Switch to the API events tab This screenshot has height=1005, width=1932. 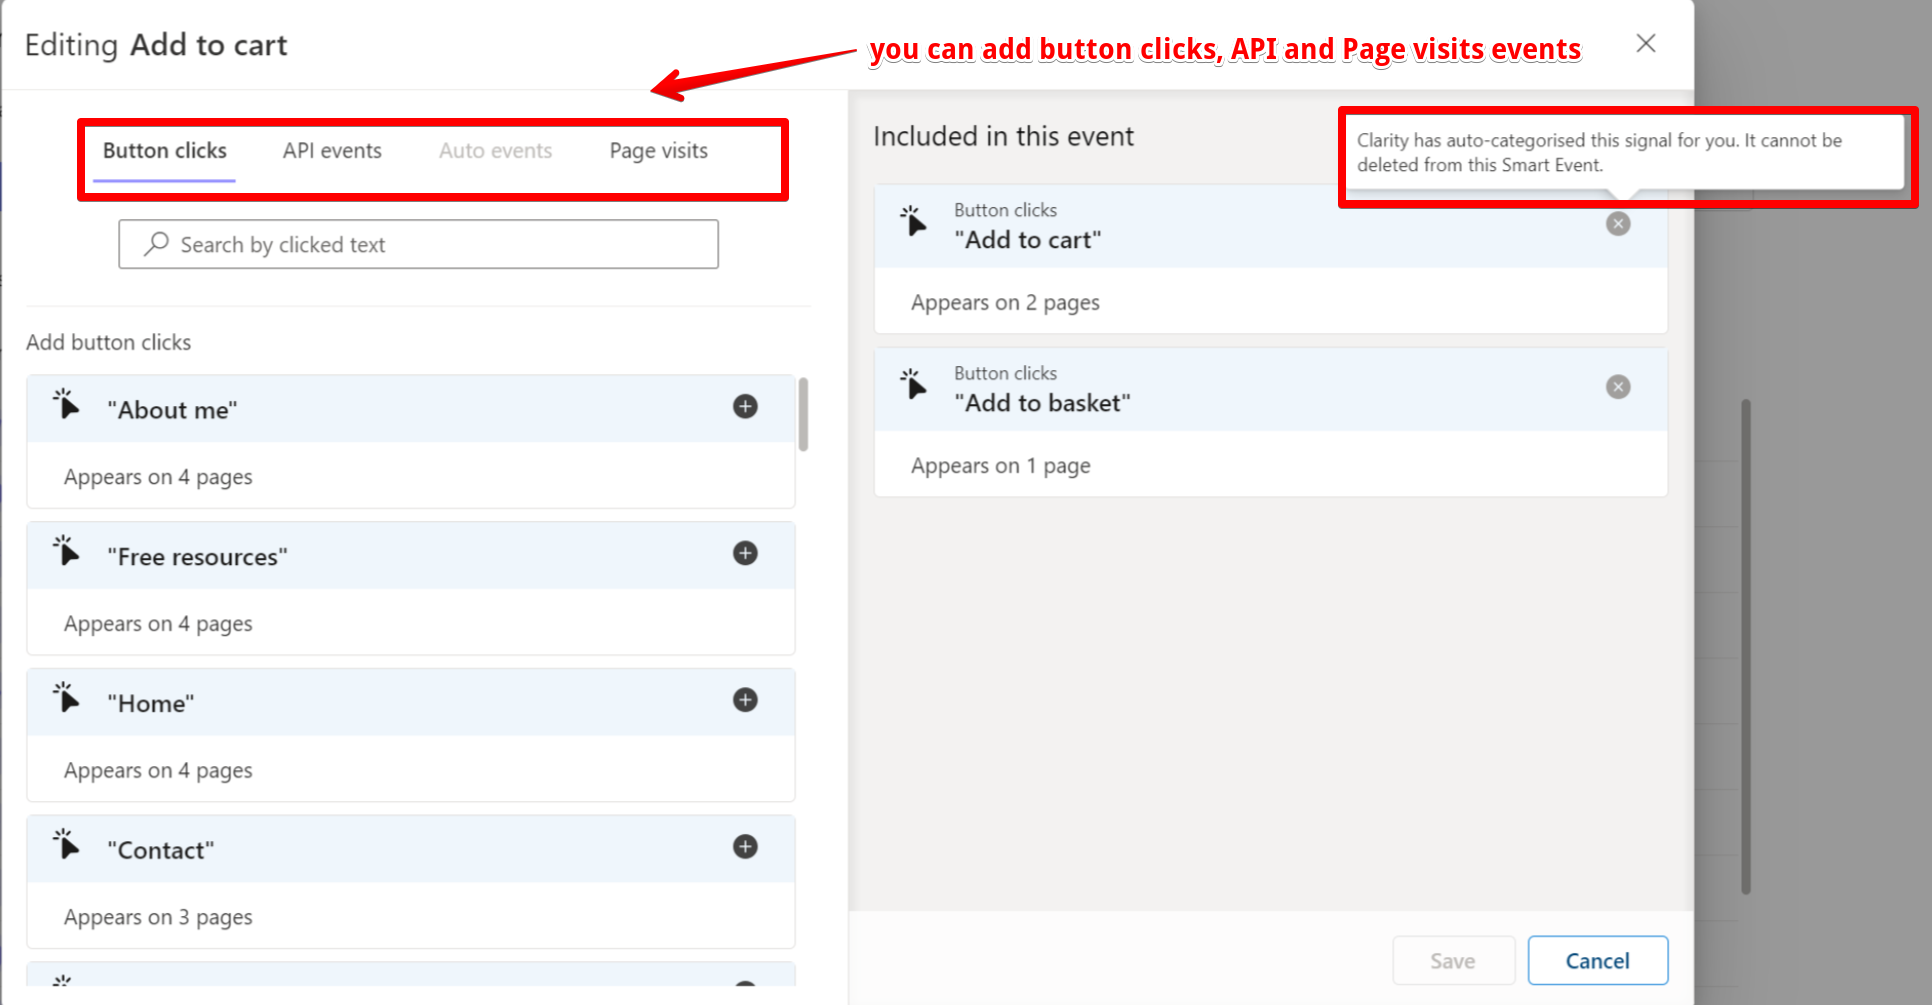pyautogui.click(x=332, y=150)
